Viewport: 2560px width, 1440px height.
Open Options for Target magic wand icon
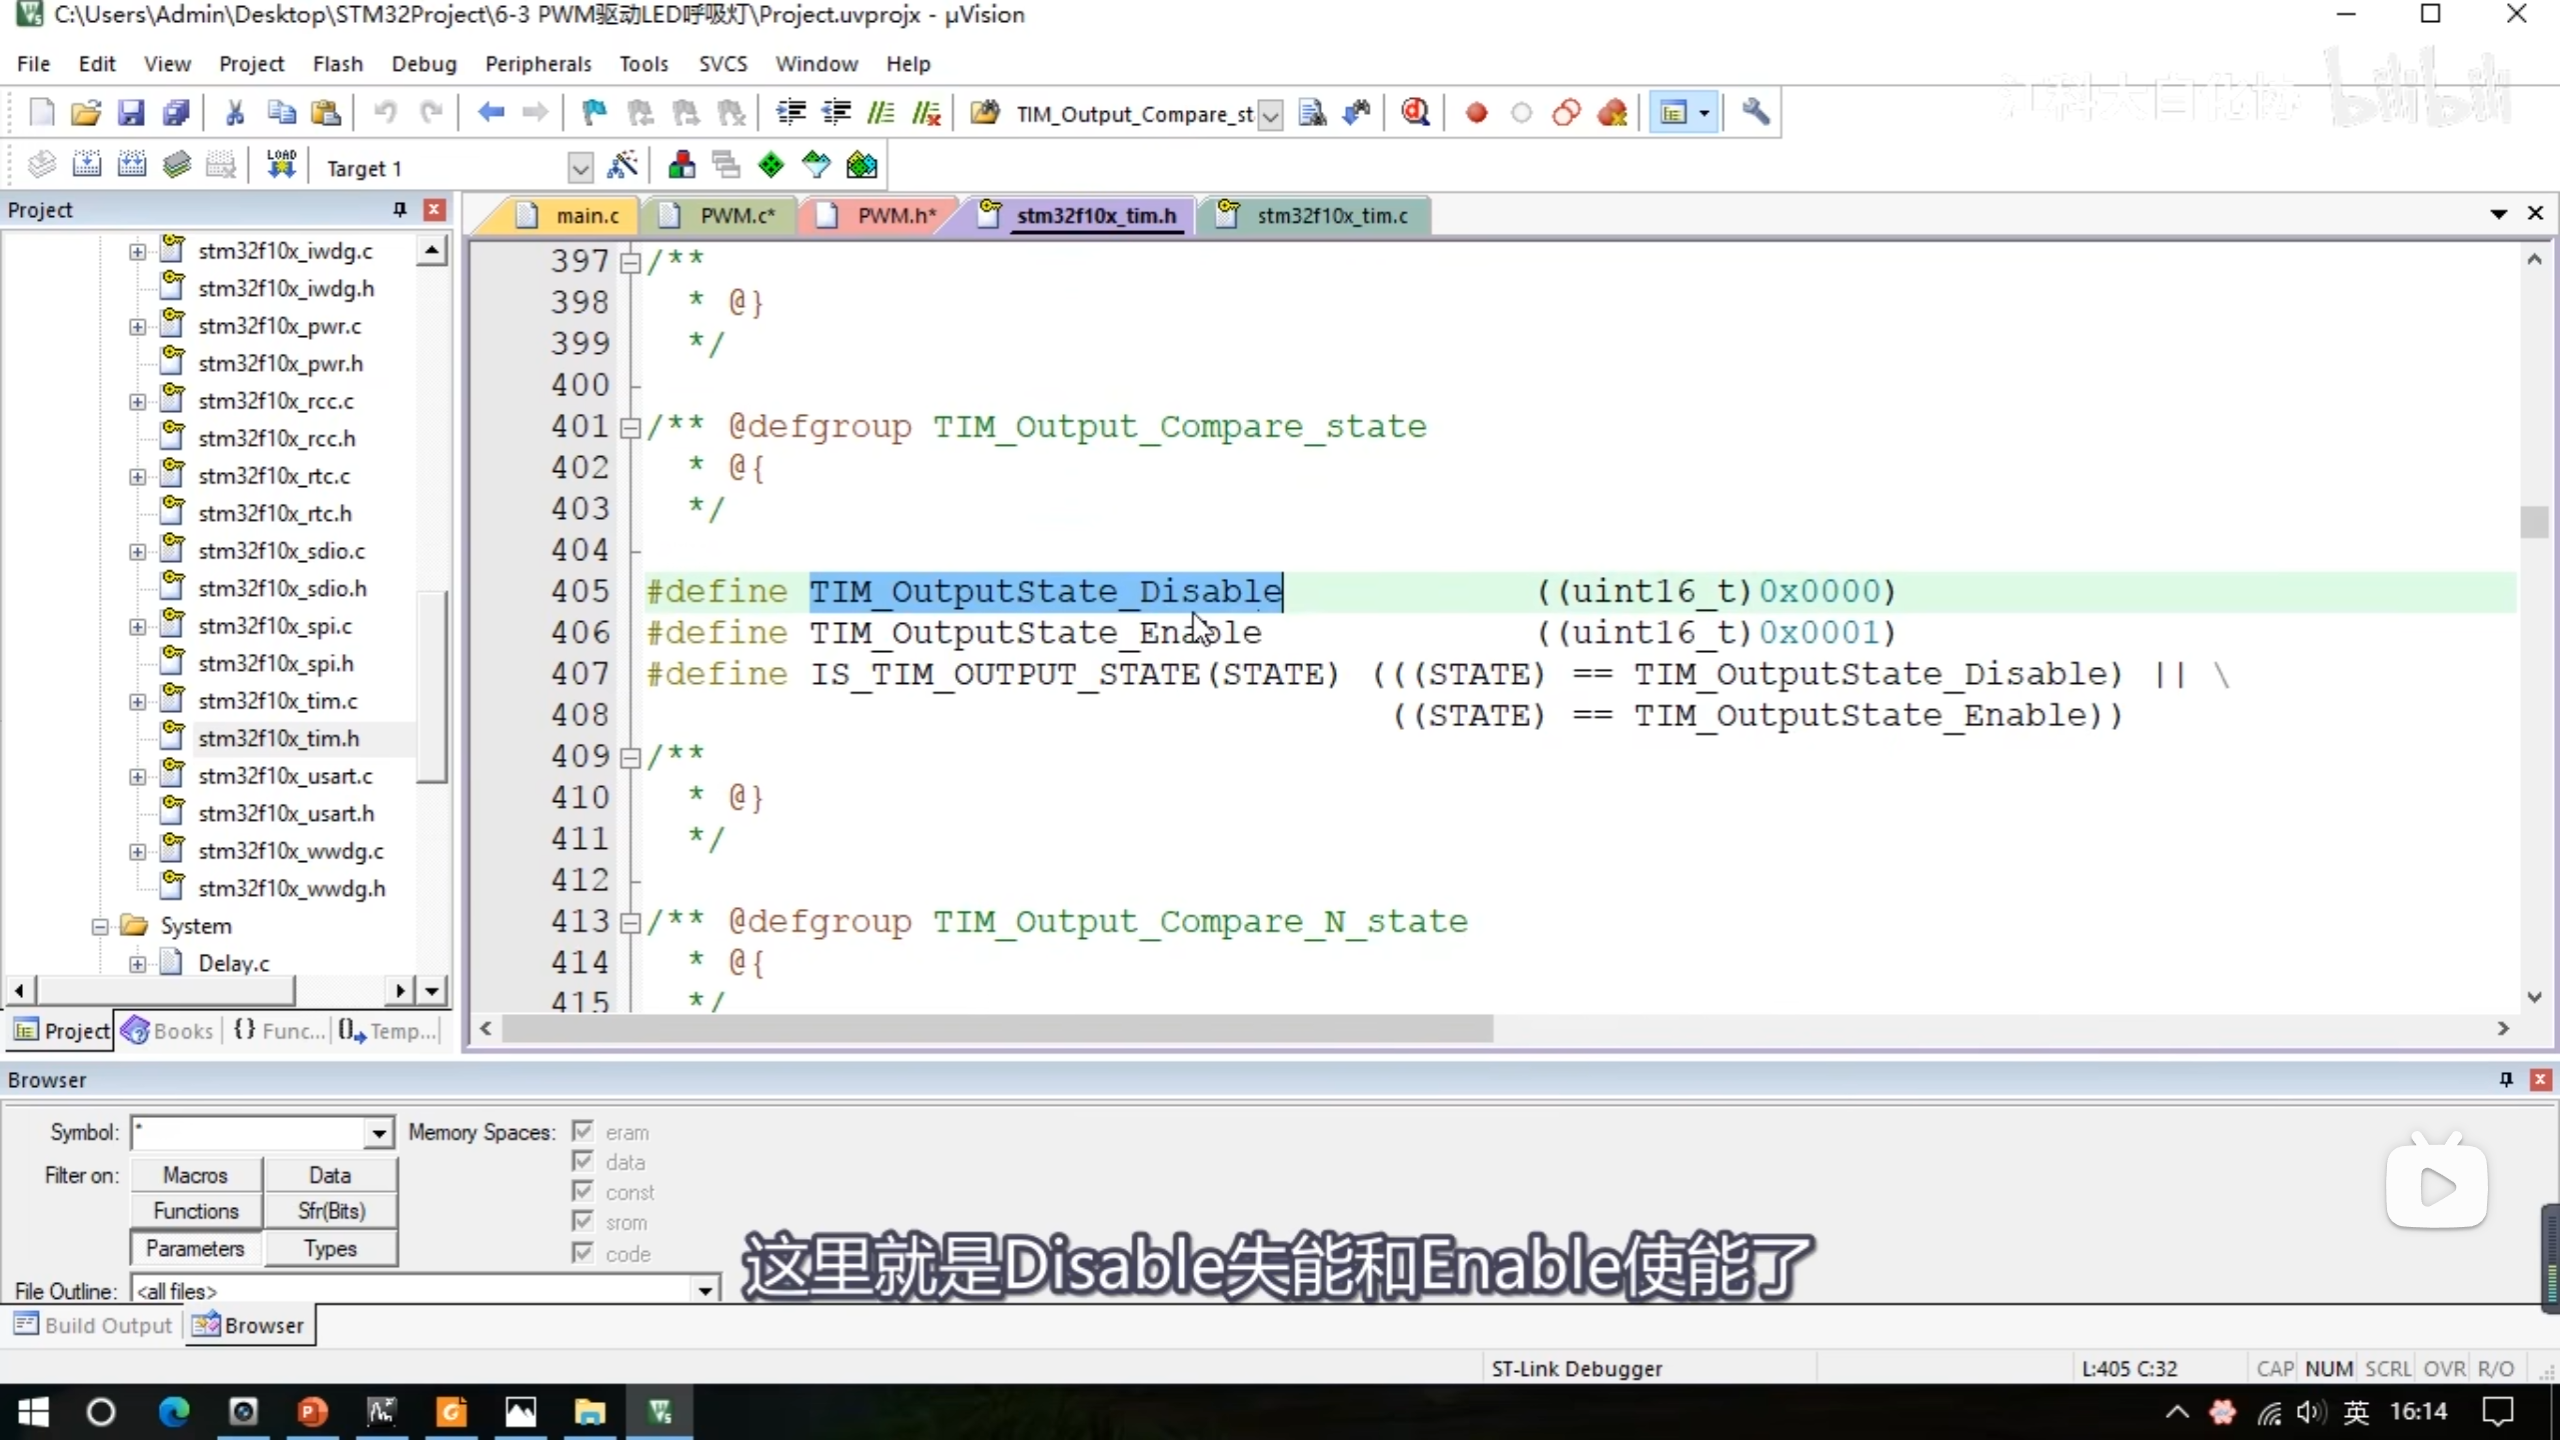pos(623,166)
